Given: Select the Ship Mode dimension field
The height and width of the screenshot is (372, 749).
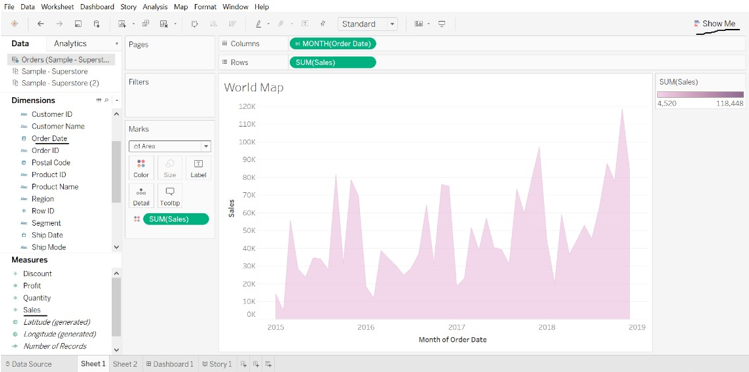Looking at the screenshot, I should tap(48, 247).
